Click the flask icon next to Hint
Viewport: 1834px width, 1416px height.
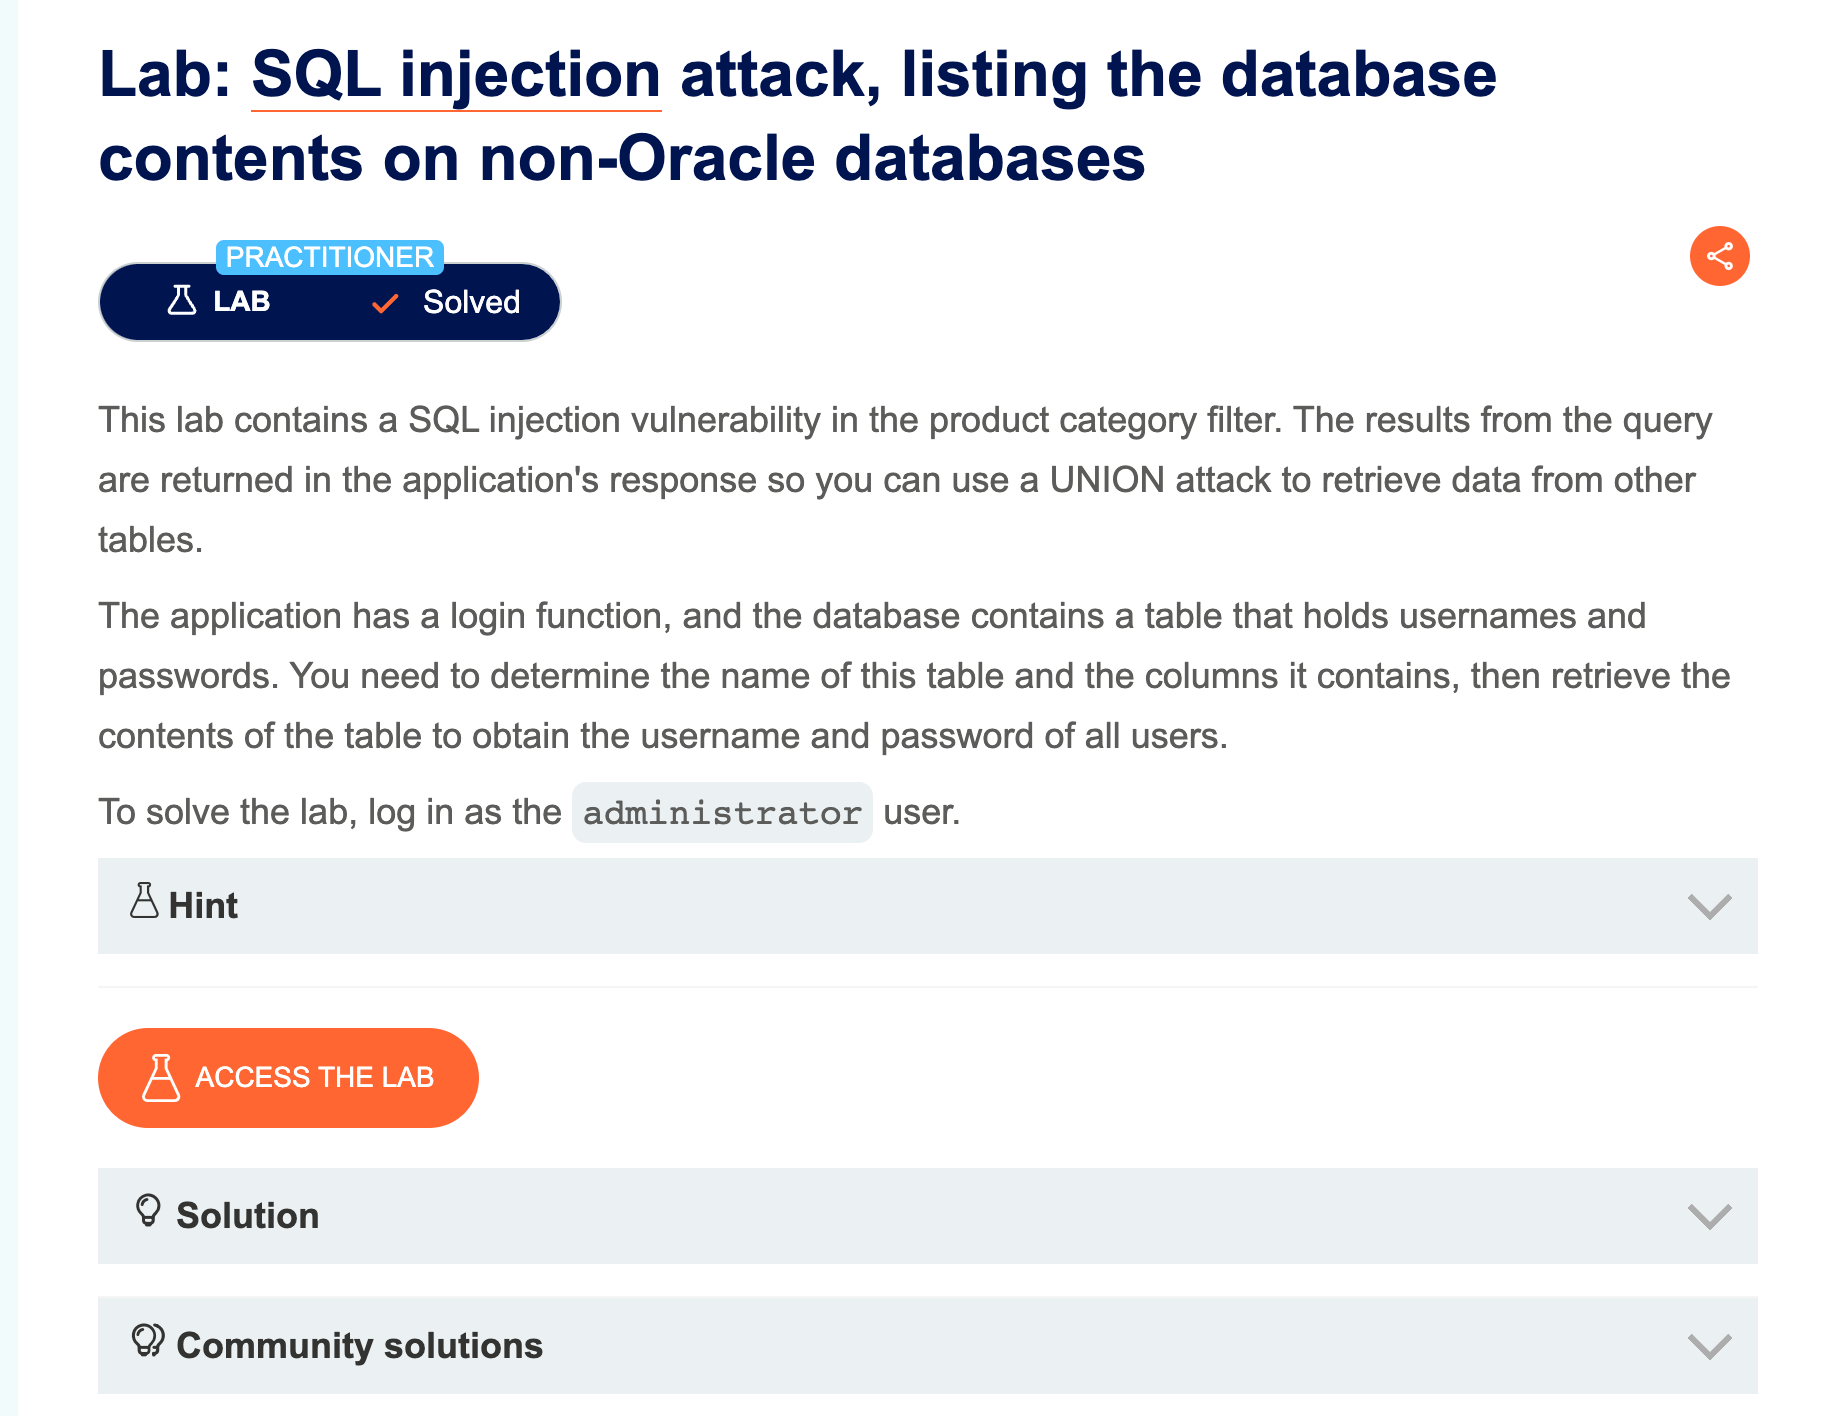(144, 901)
